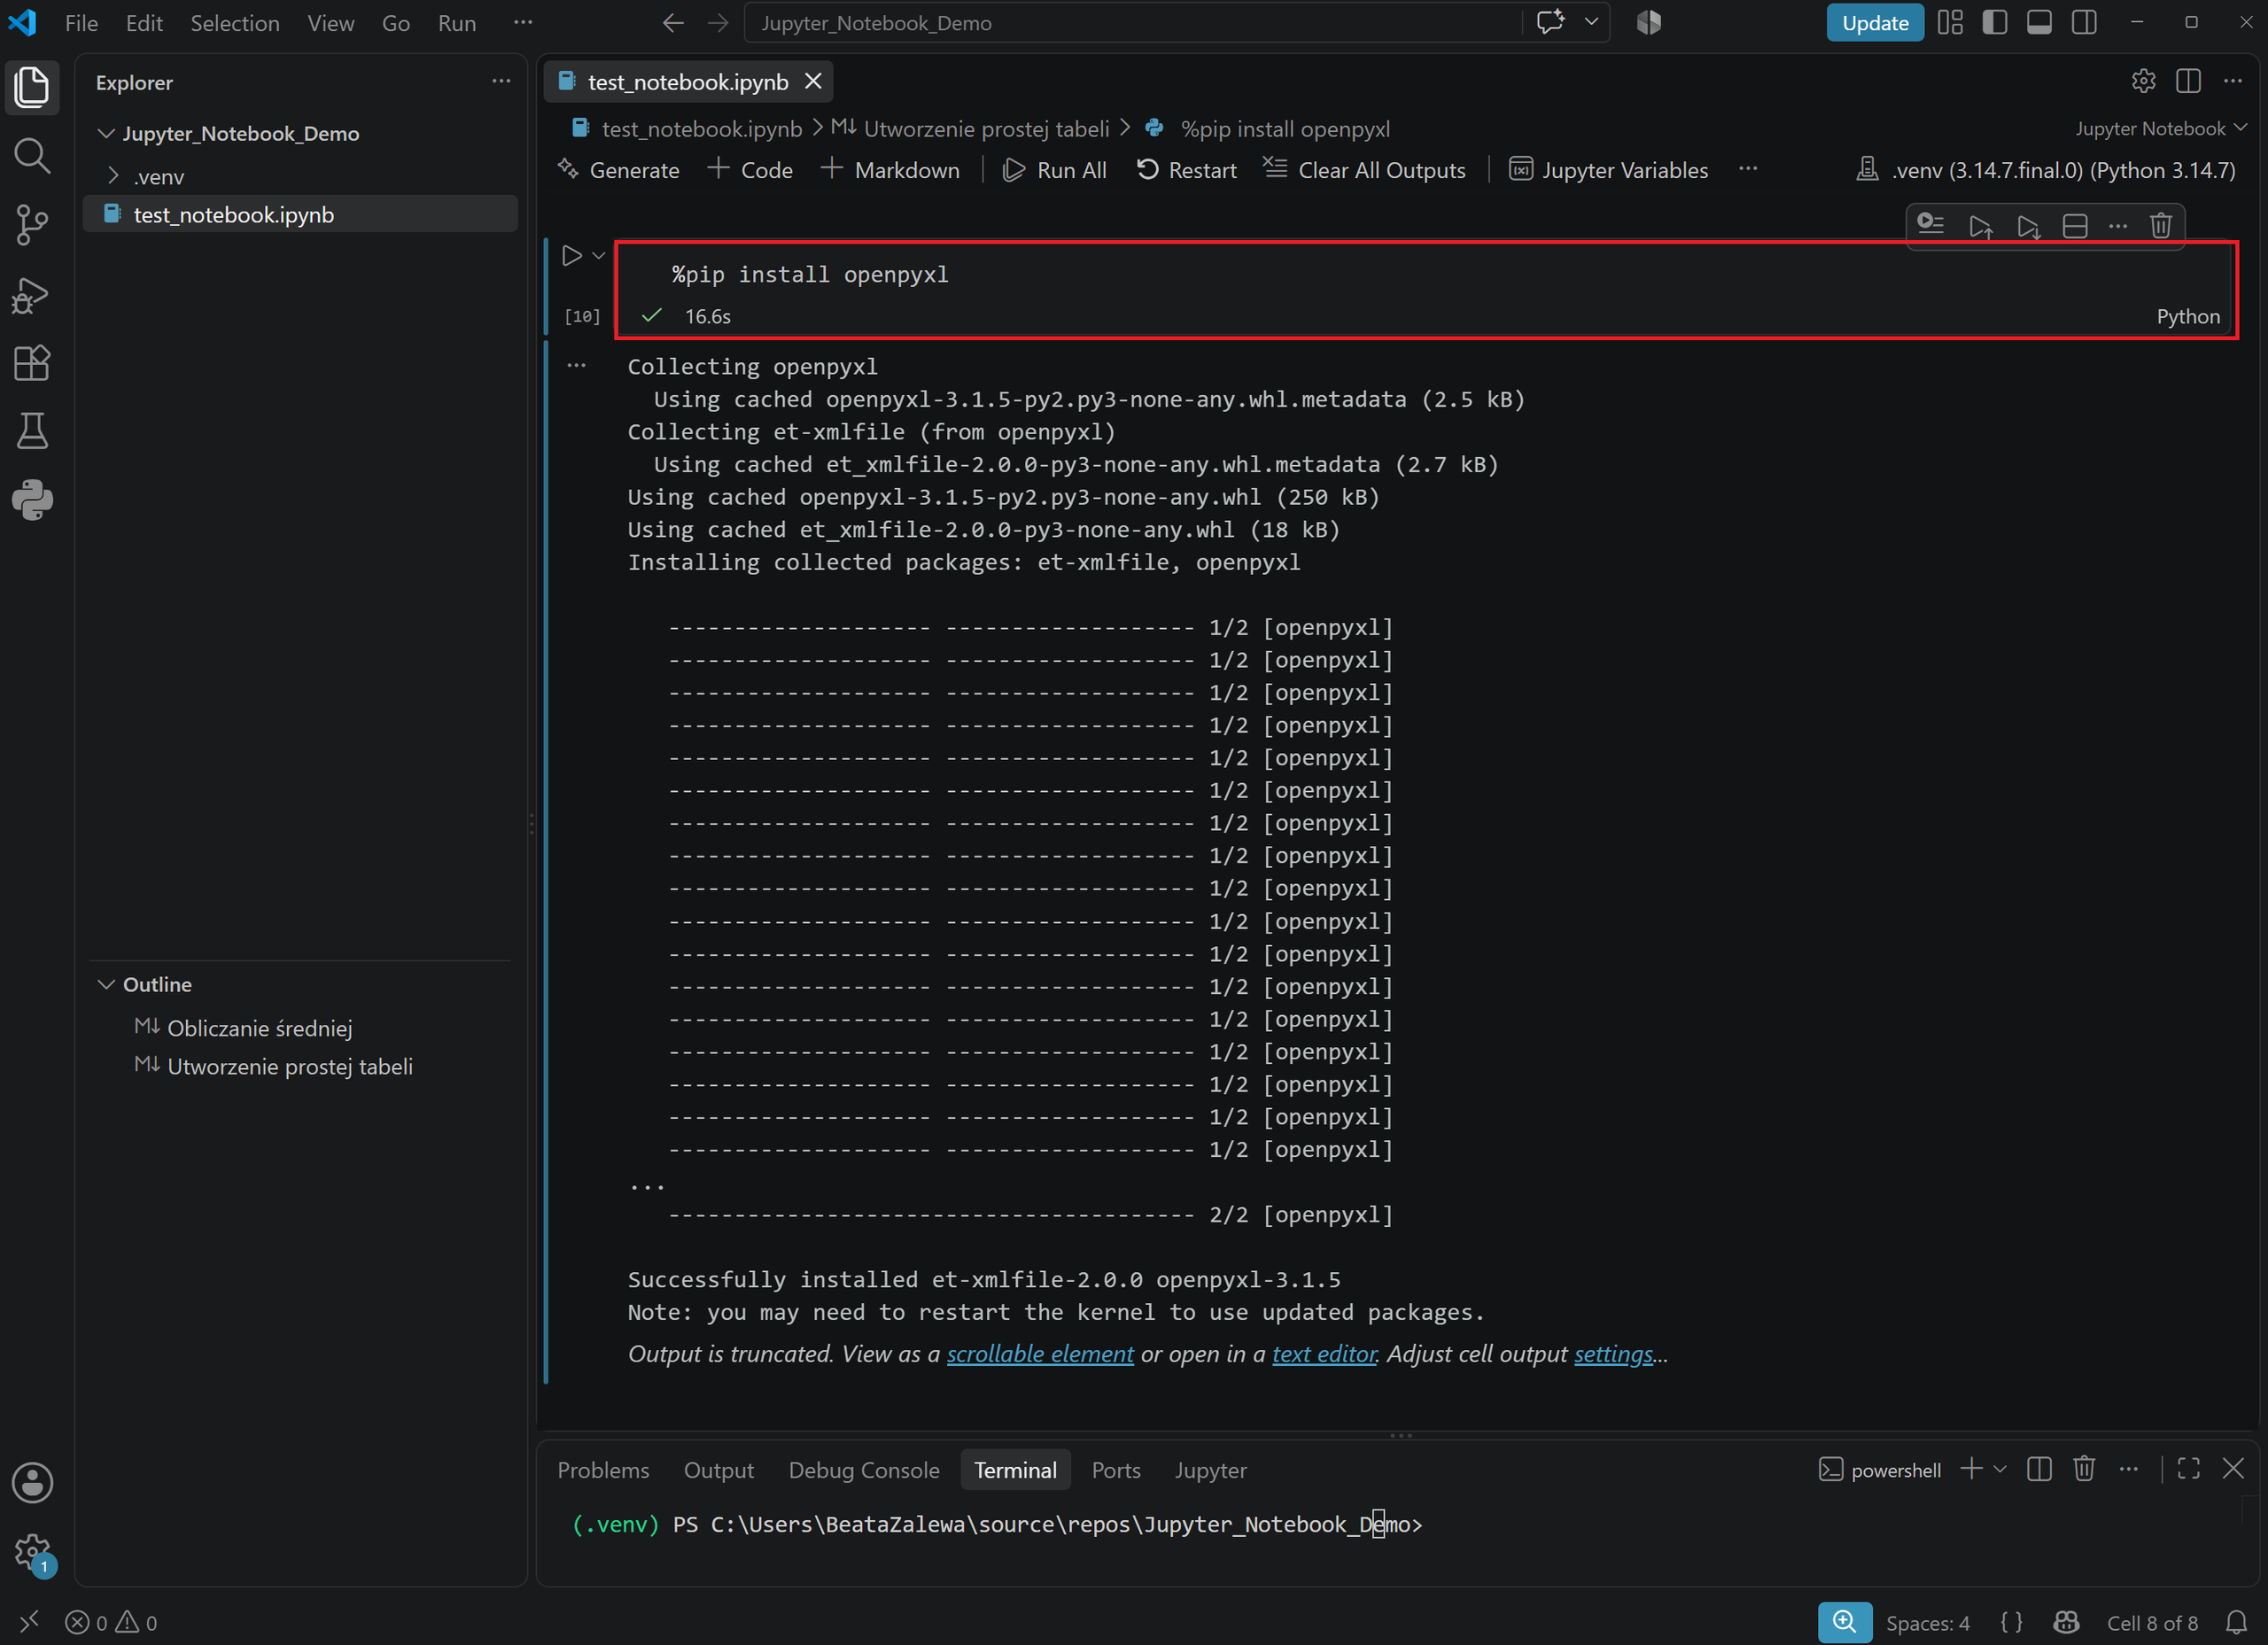
Task: Open the scrollable element link
Action: [x=1040, y=1353]
